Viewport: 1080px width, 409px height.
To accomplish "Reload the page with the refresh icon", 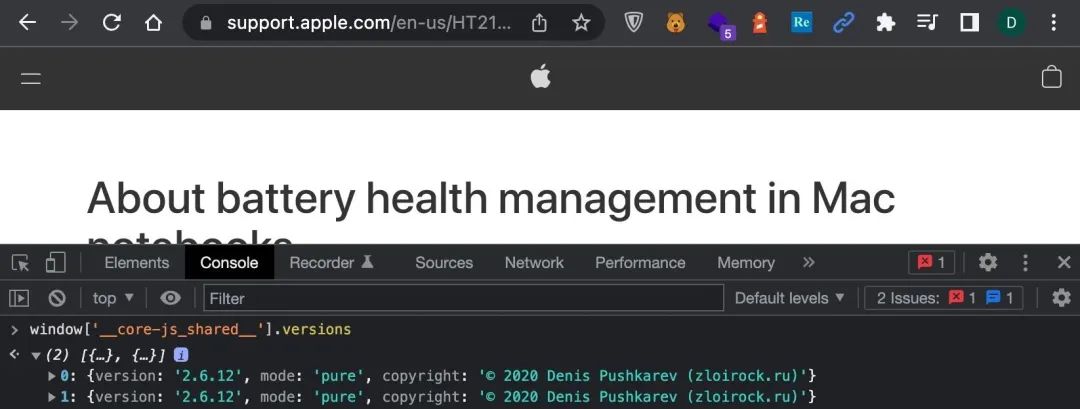I will coord(112,23).
